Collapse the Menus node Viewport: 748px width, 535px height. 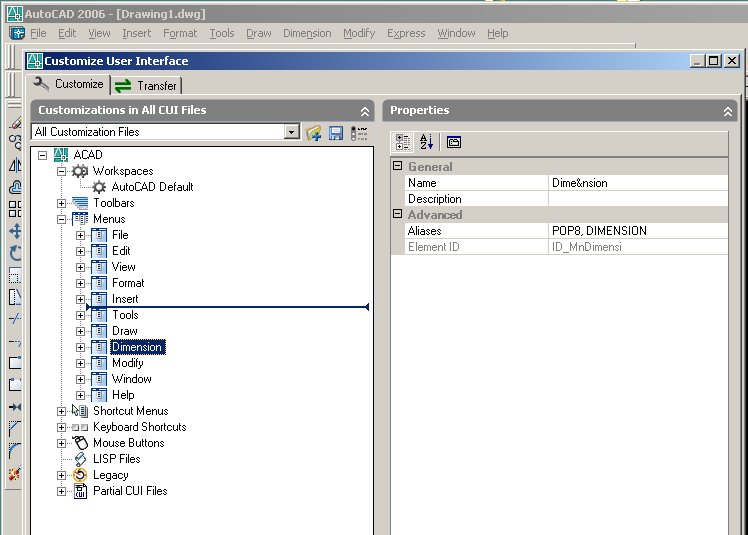click(x=62, y=220)
